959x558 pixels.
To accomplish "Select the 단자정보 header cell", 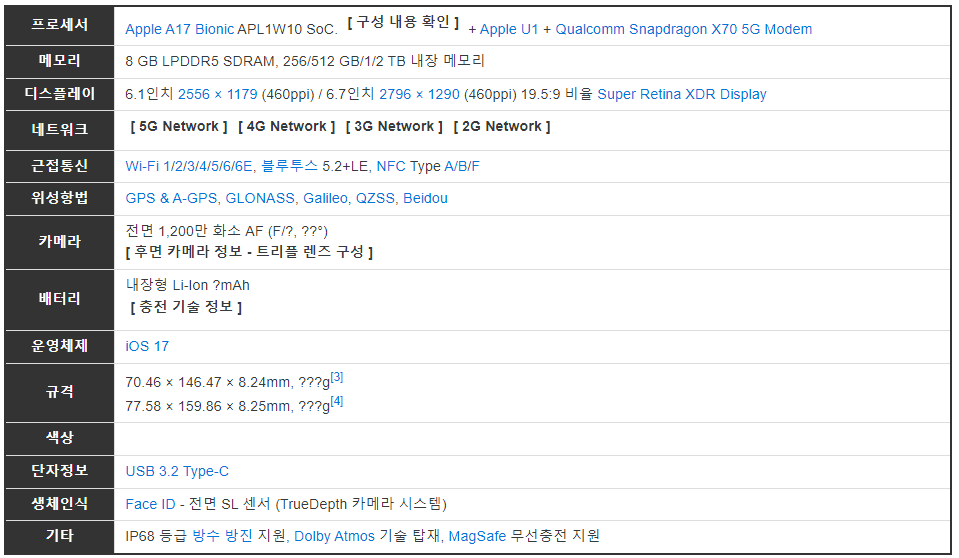I will [x=59, y=472].
